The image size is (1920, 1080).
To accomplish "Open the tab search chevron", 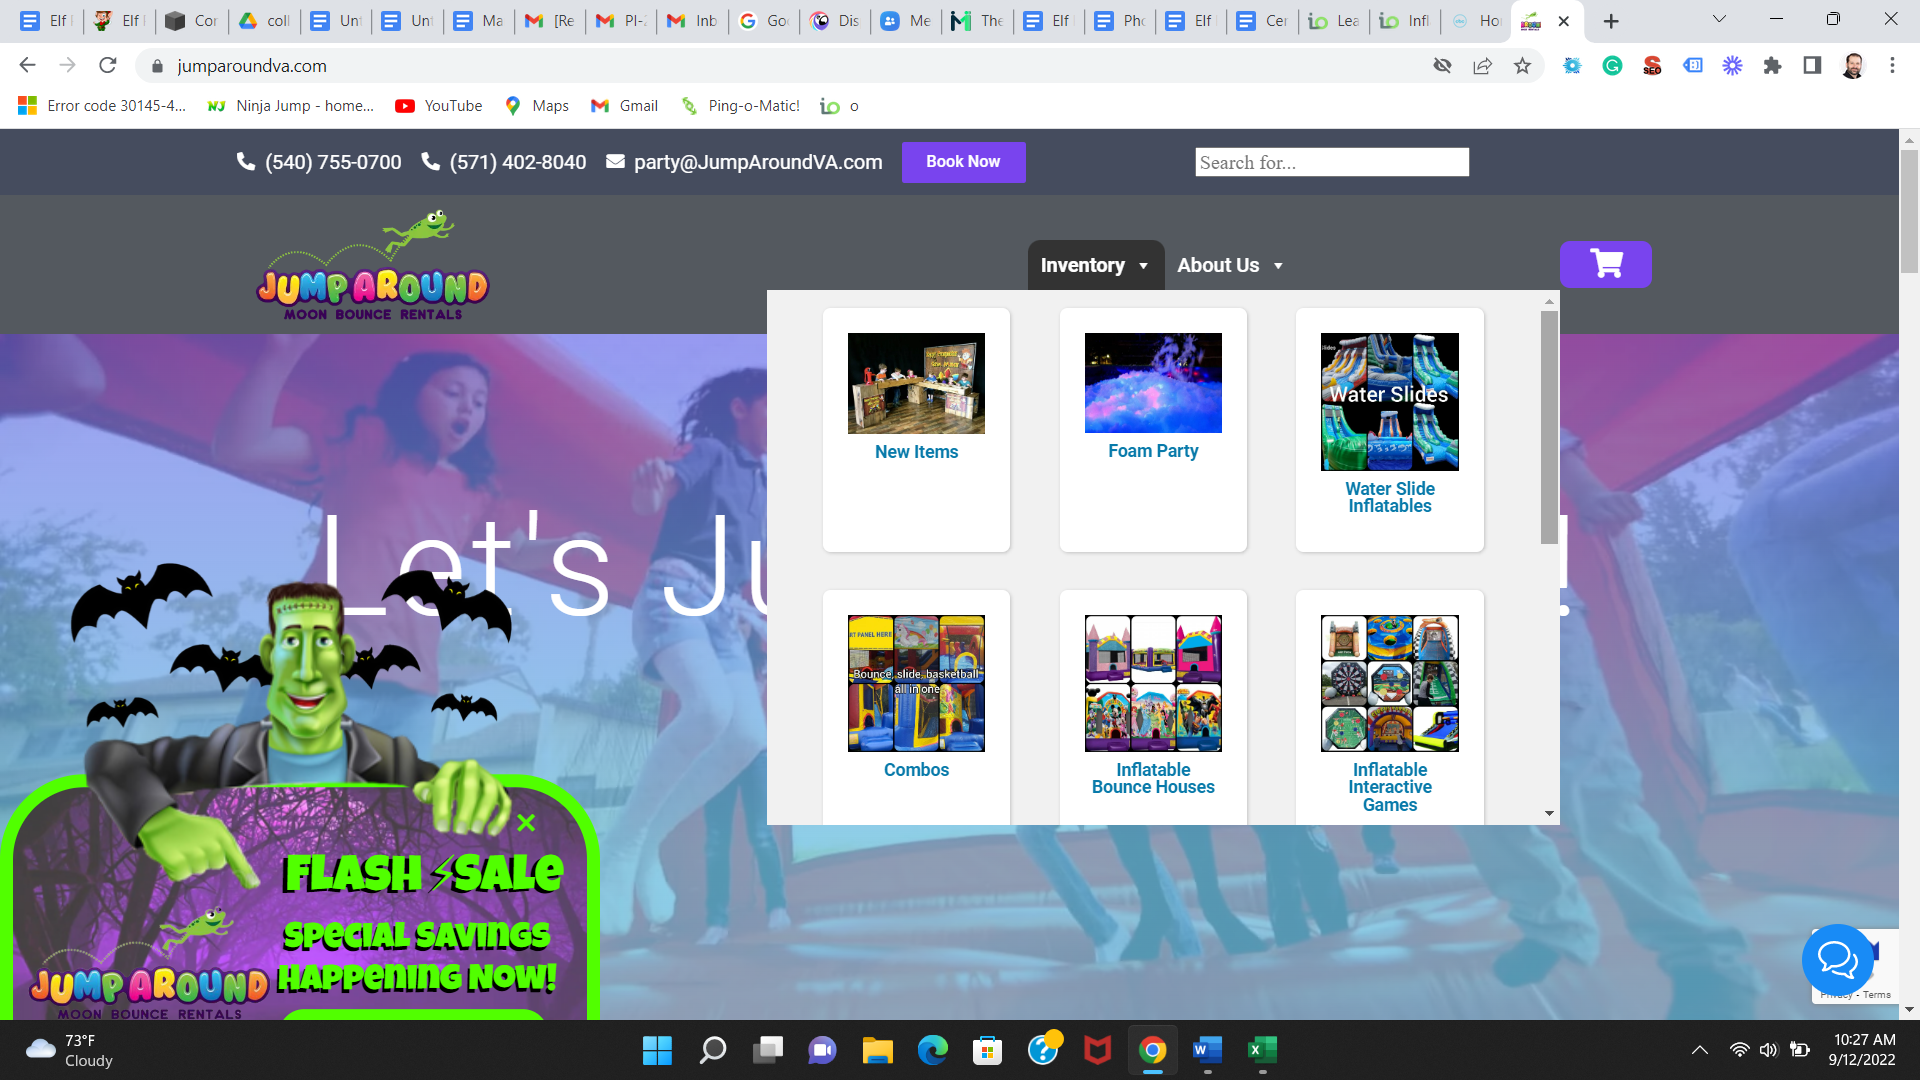I will click(x=1719, y=20).
